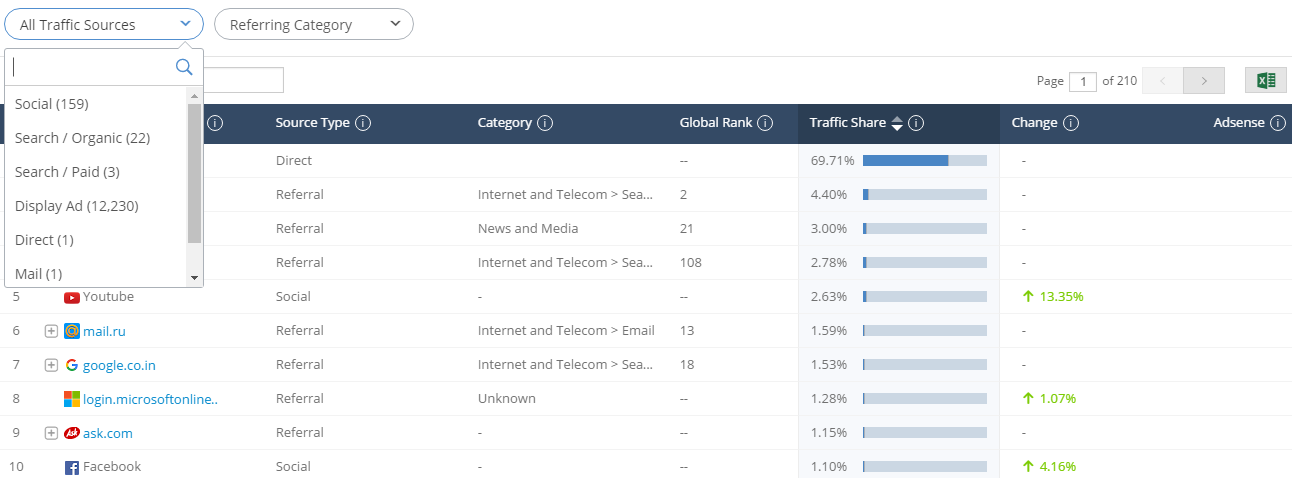Select Social (159) from the list

(x=96, y=104)
